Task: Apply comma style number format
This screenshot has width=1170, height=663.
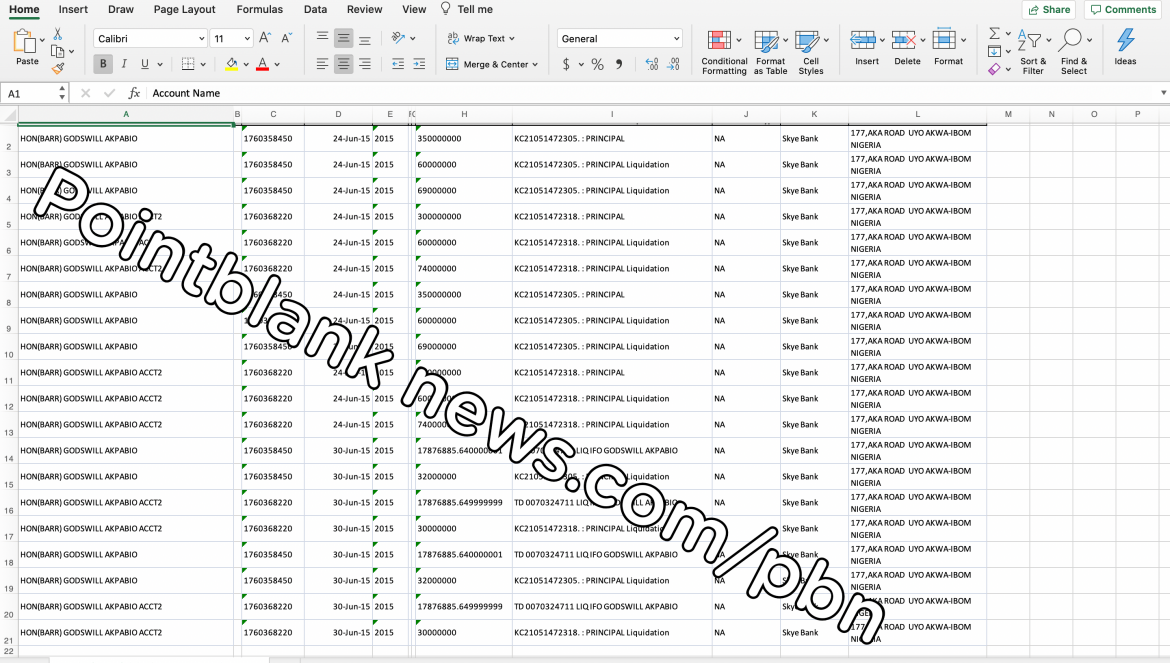Action: 619,65
